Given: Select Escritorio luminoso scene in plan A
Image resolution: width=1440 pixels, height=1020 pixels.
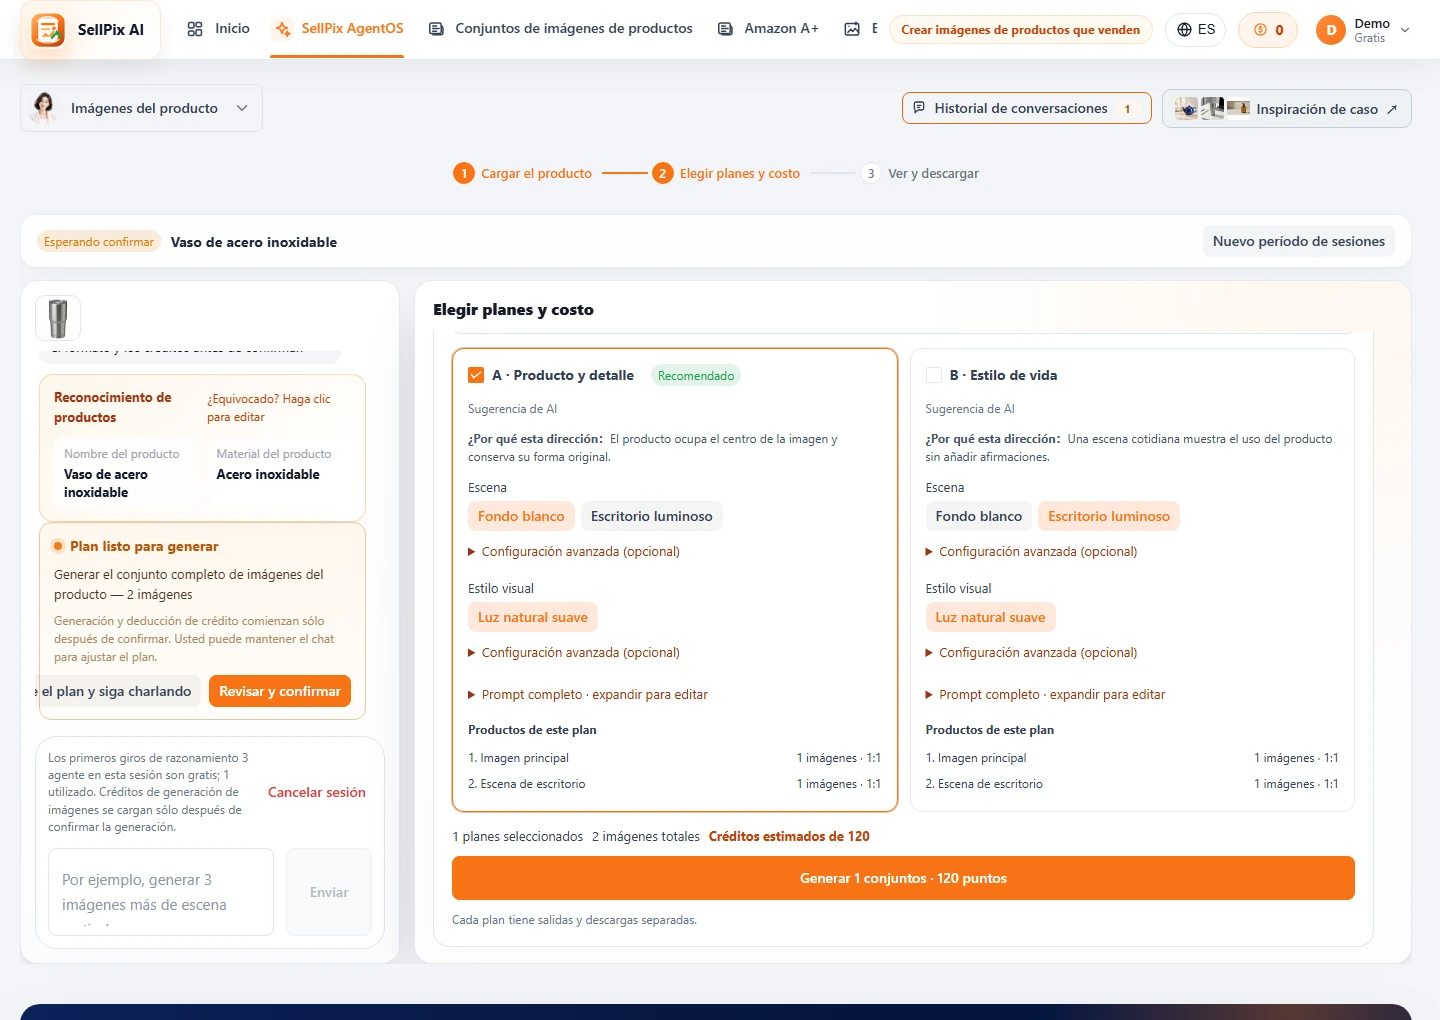Looking at the screenshot, I should (652, 516).
